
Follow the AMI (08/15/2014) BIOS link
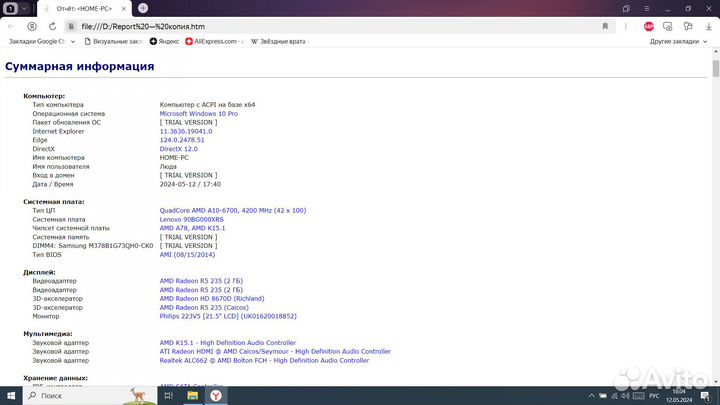coord(187,255)
